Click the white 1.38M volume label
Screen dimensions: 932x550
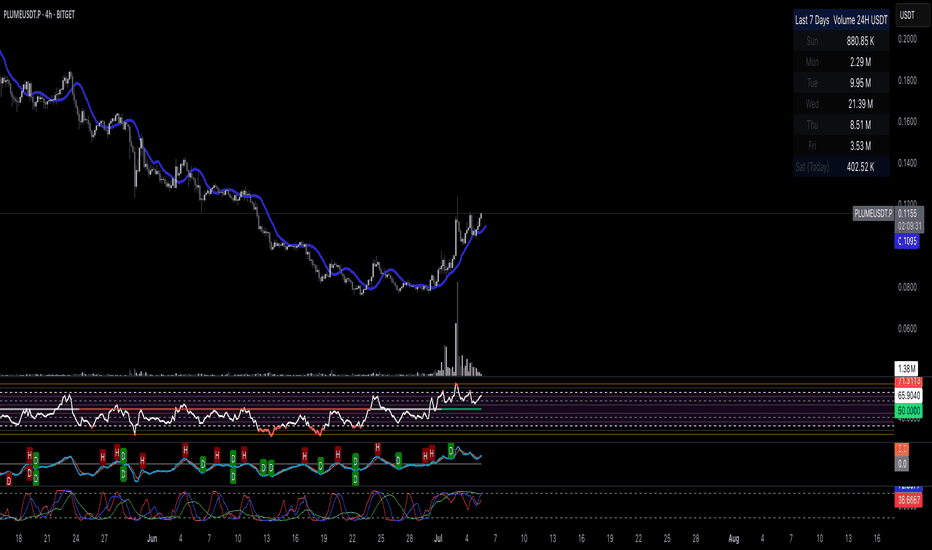tap(906, 369)
